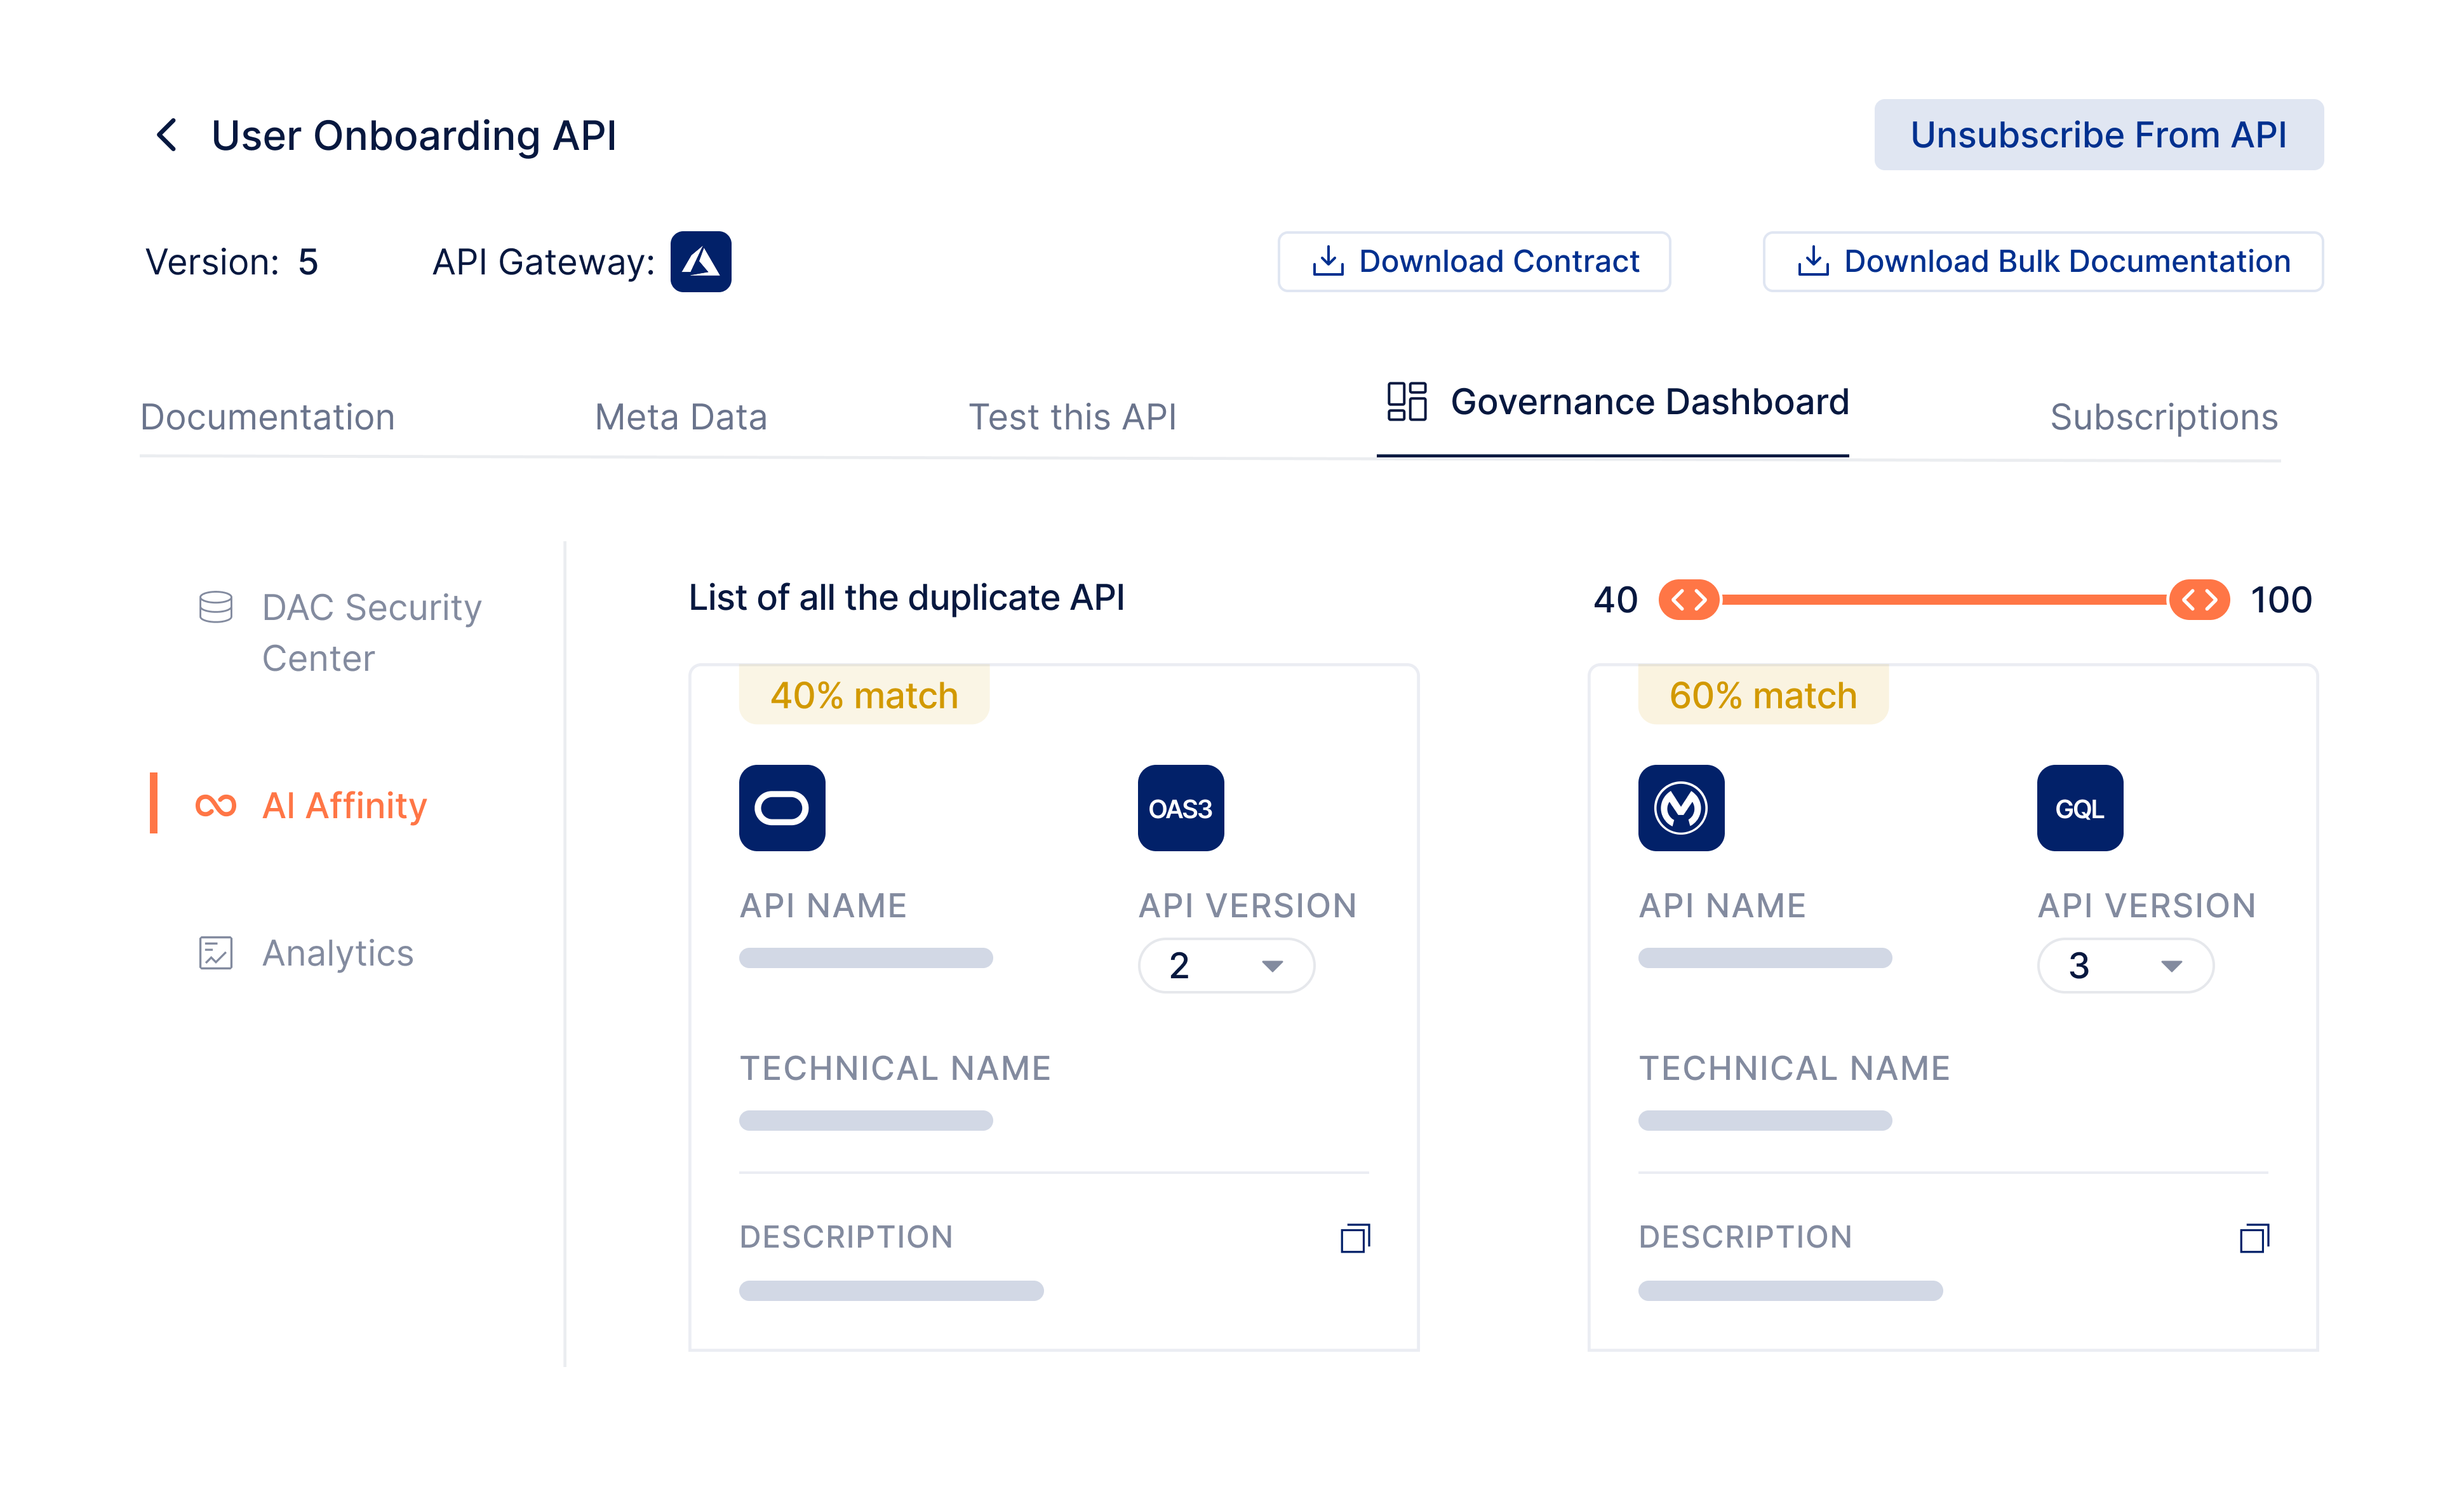Open Analytics in sidebar
2464x1489 pixels.
click(338, 953)
